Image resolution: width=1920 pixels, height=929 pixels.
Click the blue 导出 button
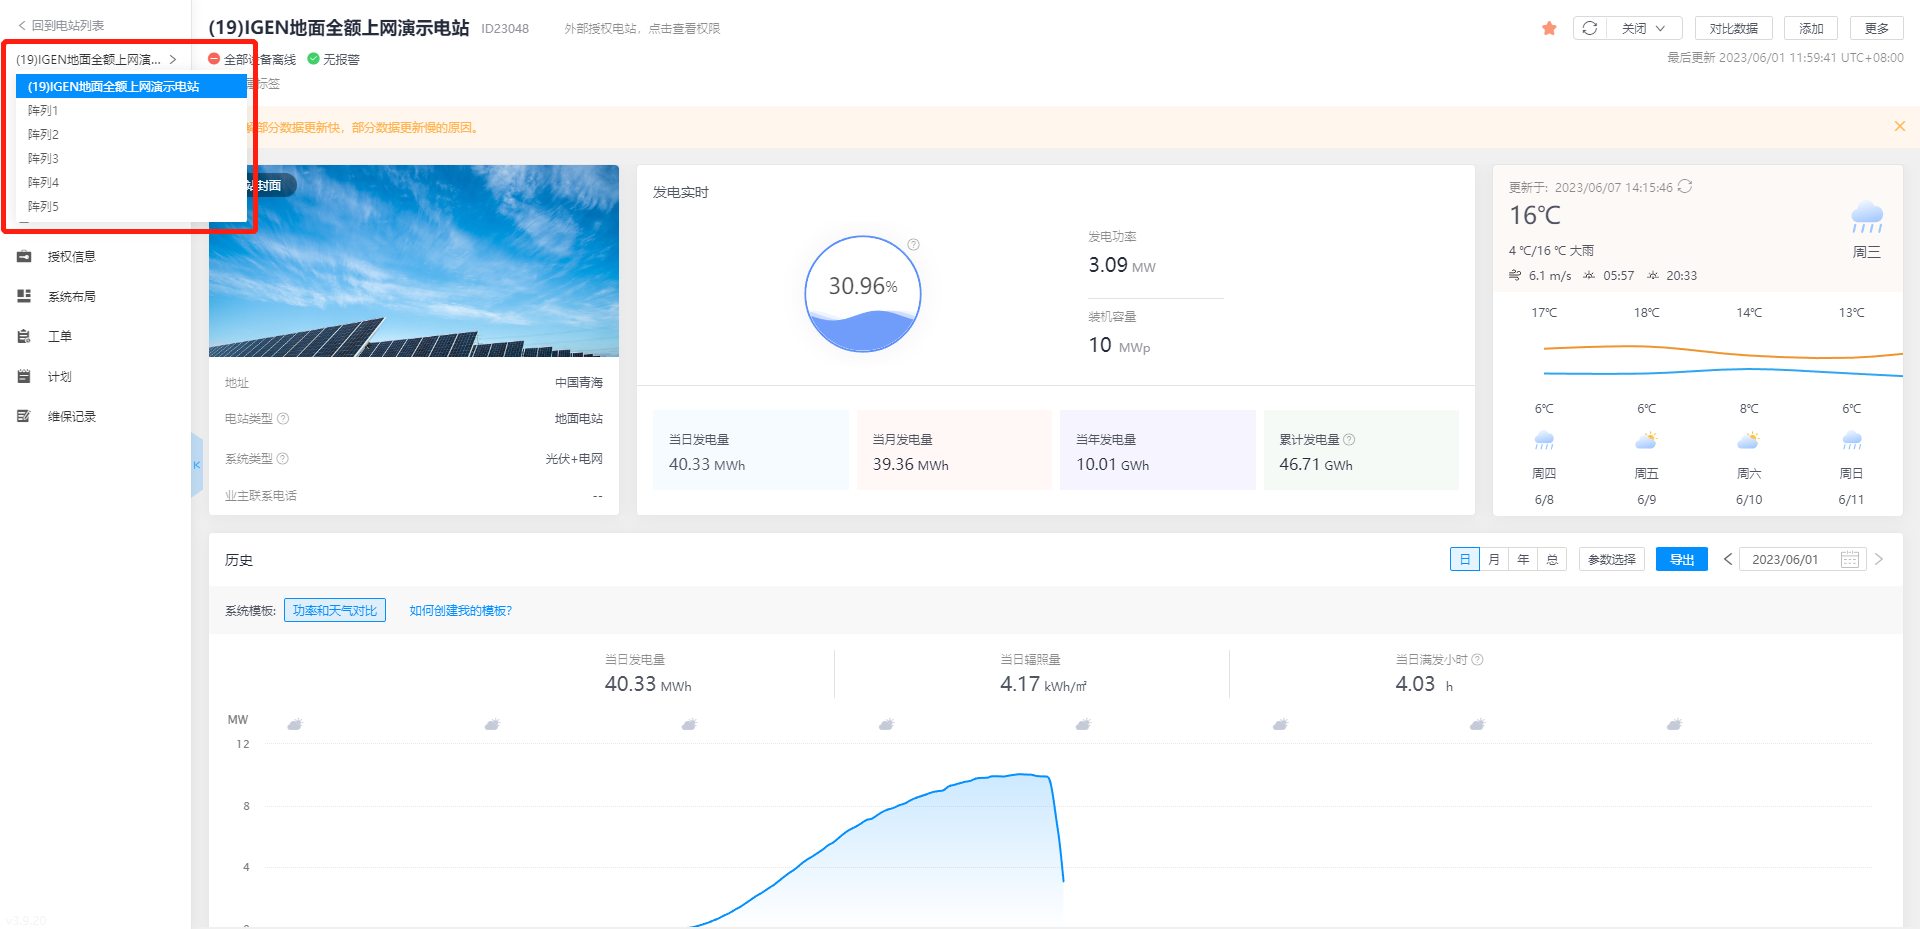click(1681, 560)
